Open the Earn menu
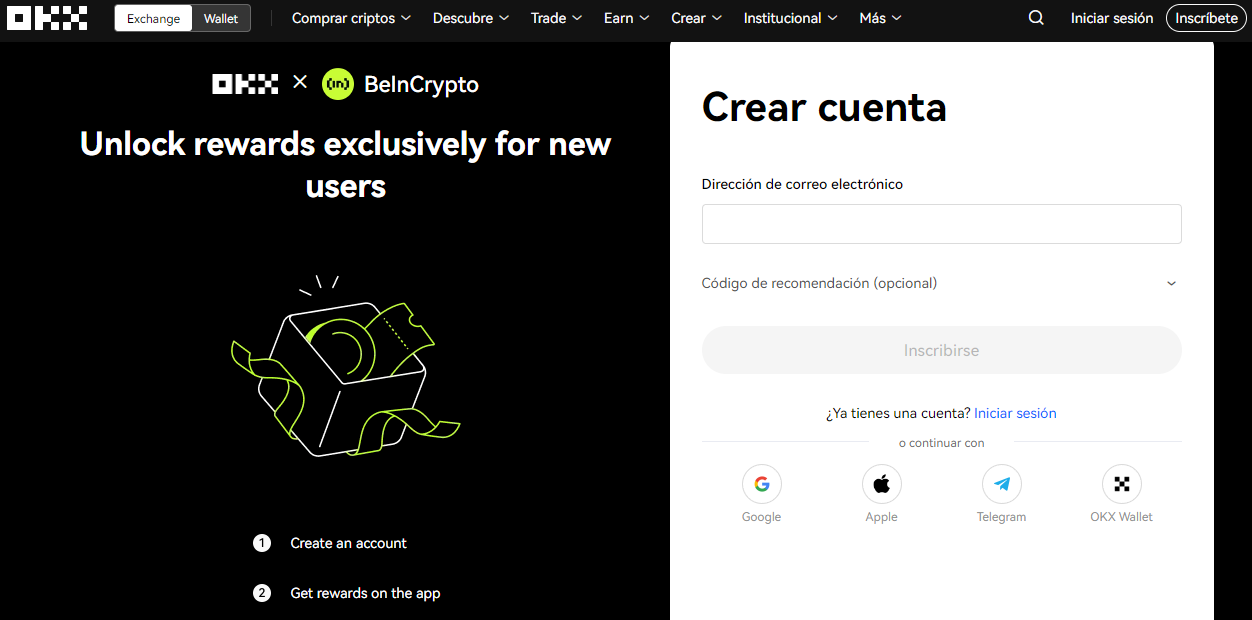 (627, 18)
